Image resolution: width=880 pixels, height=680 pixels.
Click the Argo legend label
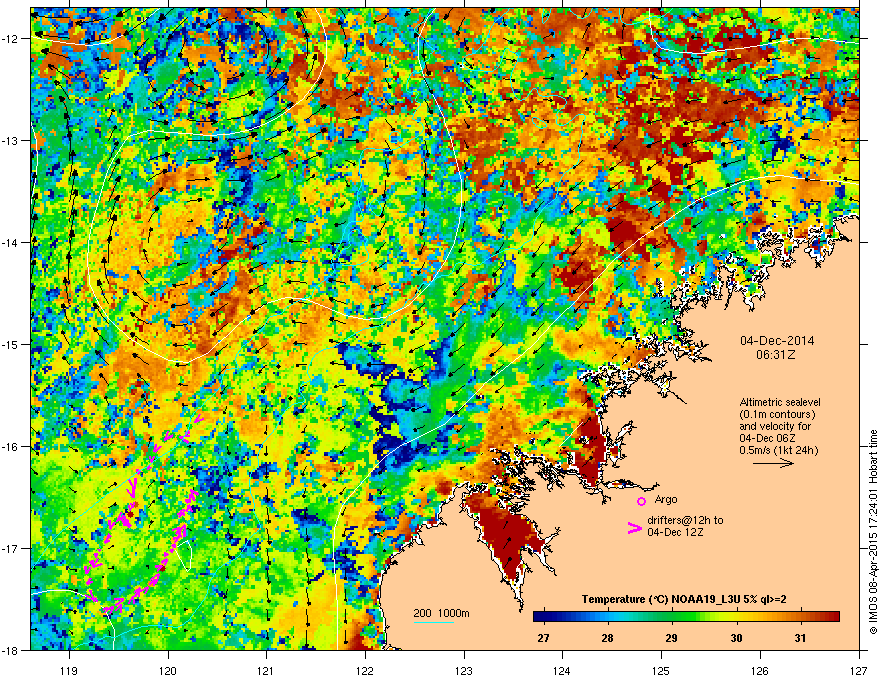coord(666,499)
